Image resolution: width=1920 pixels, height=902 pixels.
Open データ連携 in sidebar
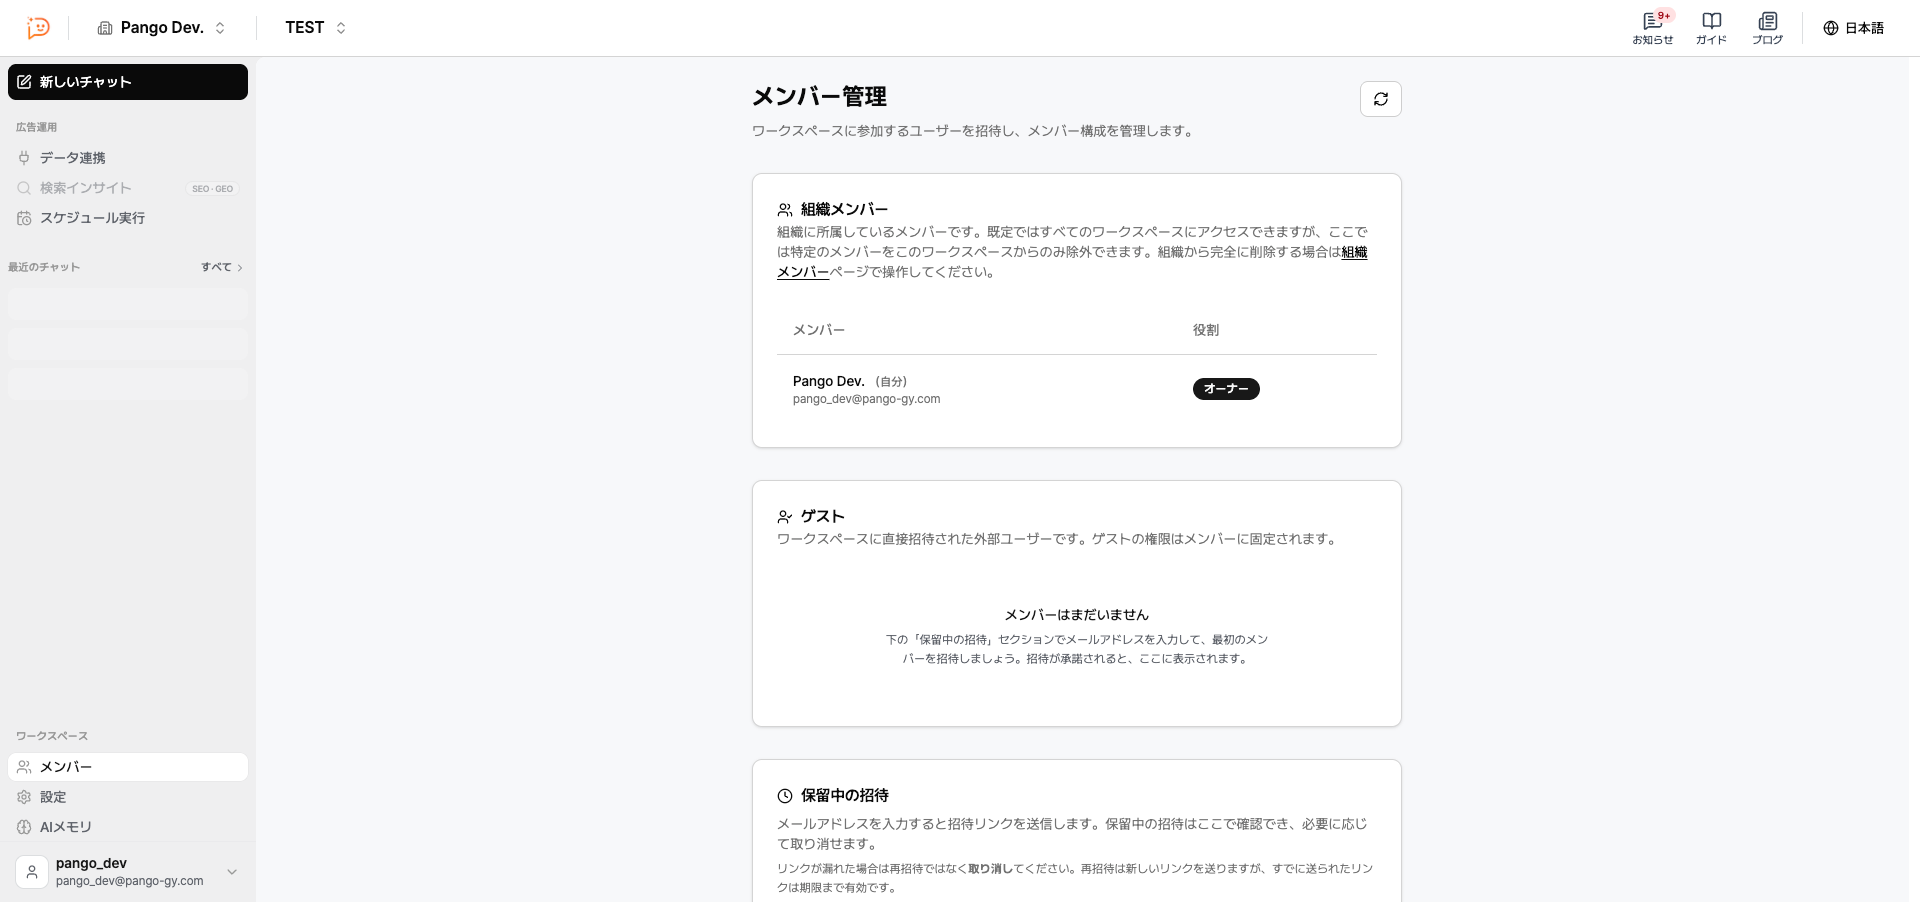click(x=128, y=158)
